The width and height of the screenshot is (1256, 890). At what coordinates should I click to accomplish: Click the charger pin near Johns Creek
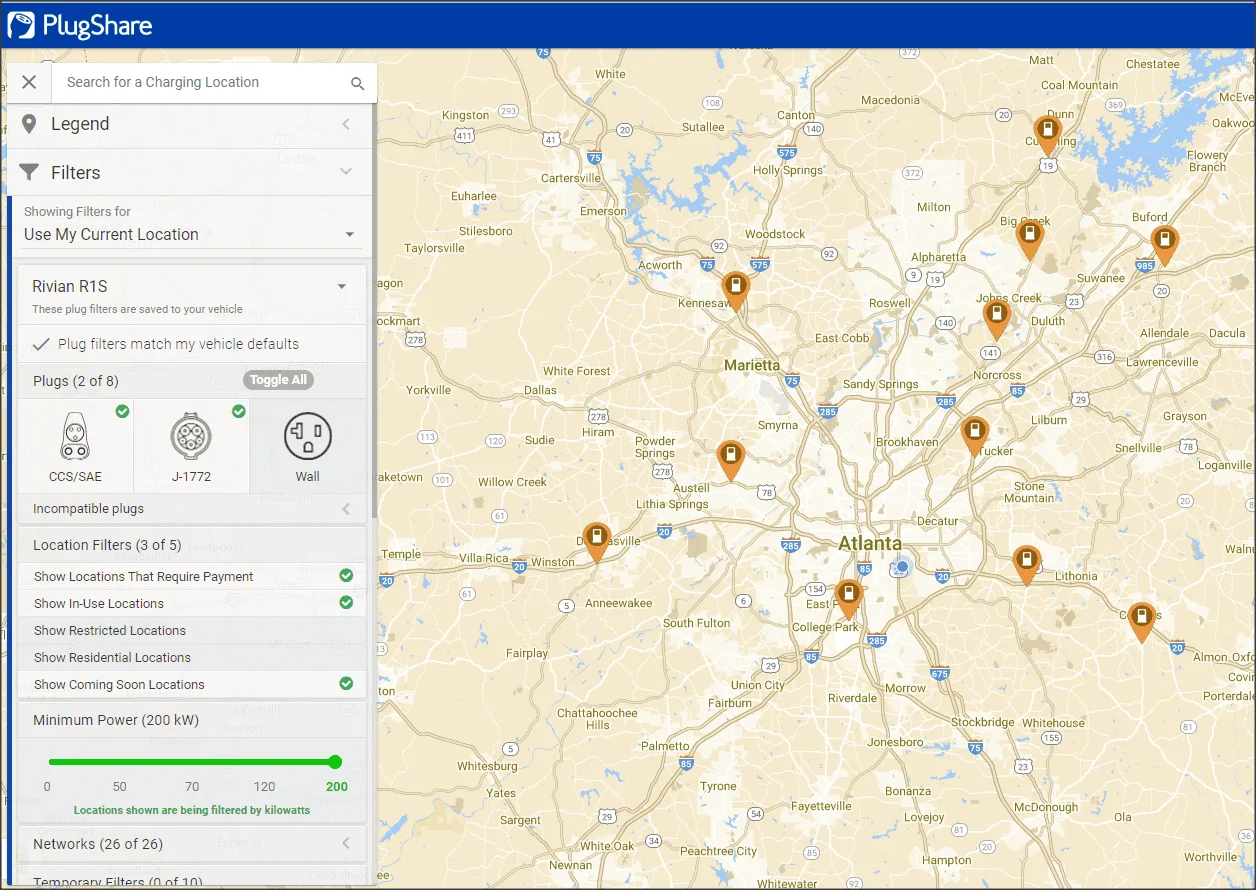997,319
